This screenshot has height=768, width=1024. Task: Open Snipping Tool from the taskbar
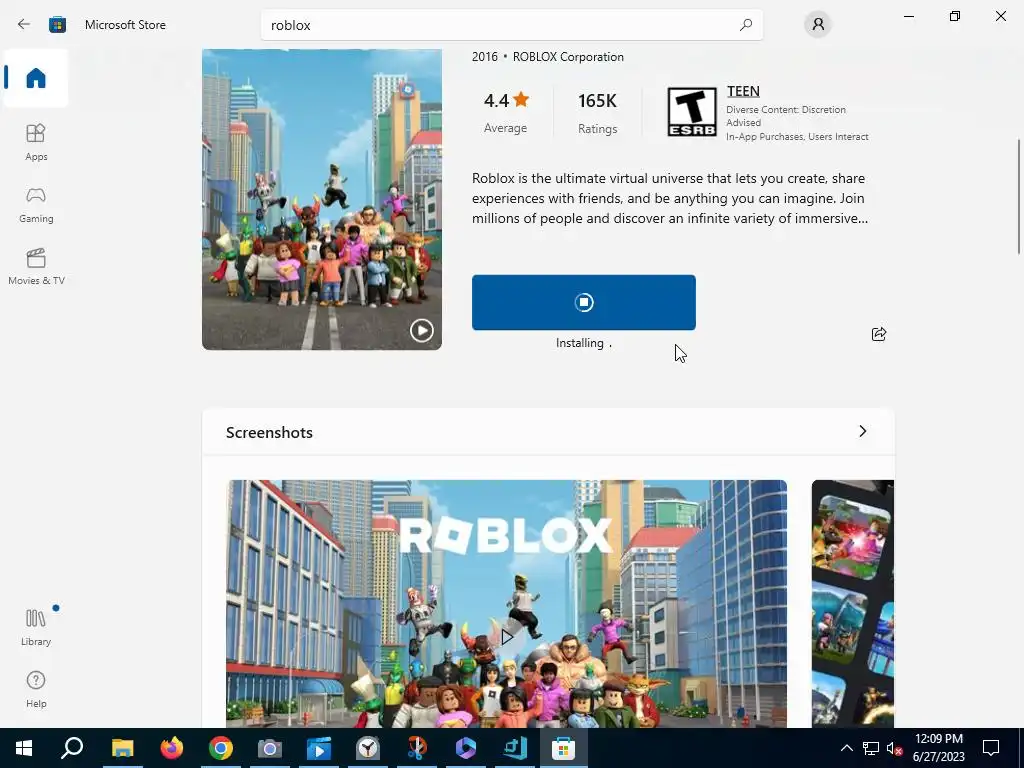(417, 748)
